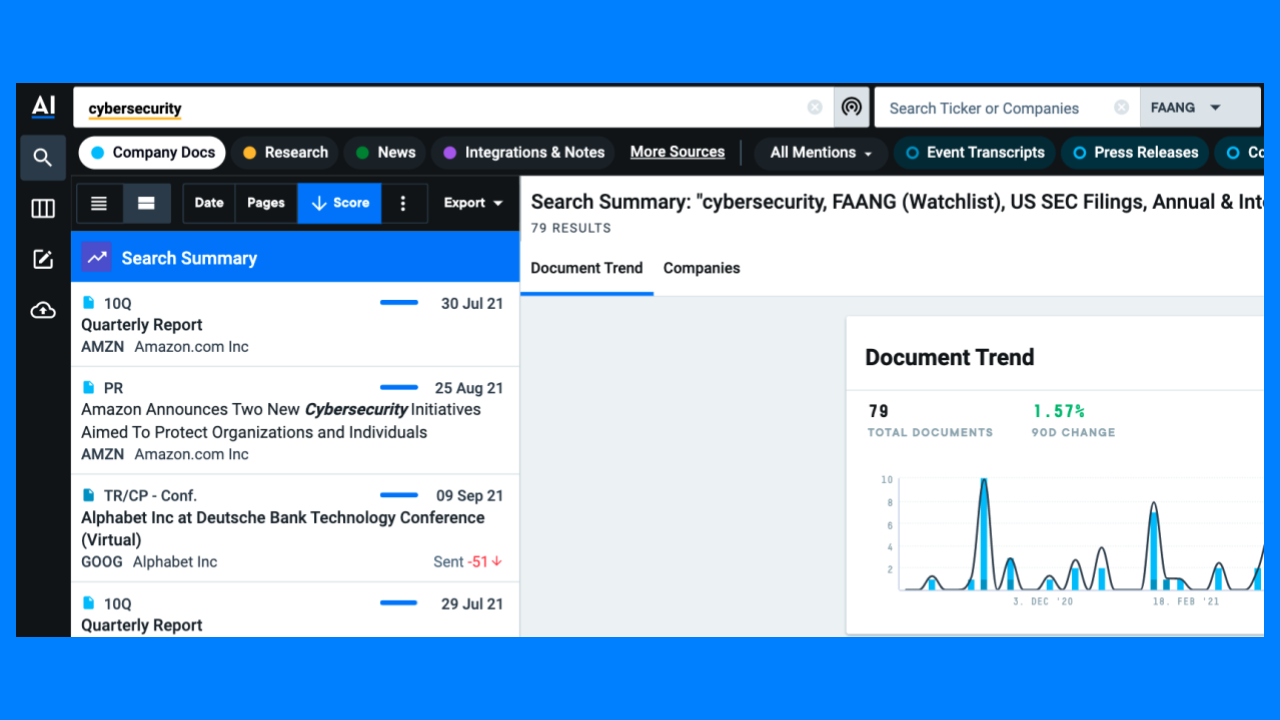The width and height of the screenshot is (1280, 720).
Task: Toggle the Company Docs source filter
Action: point(152,152)
